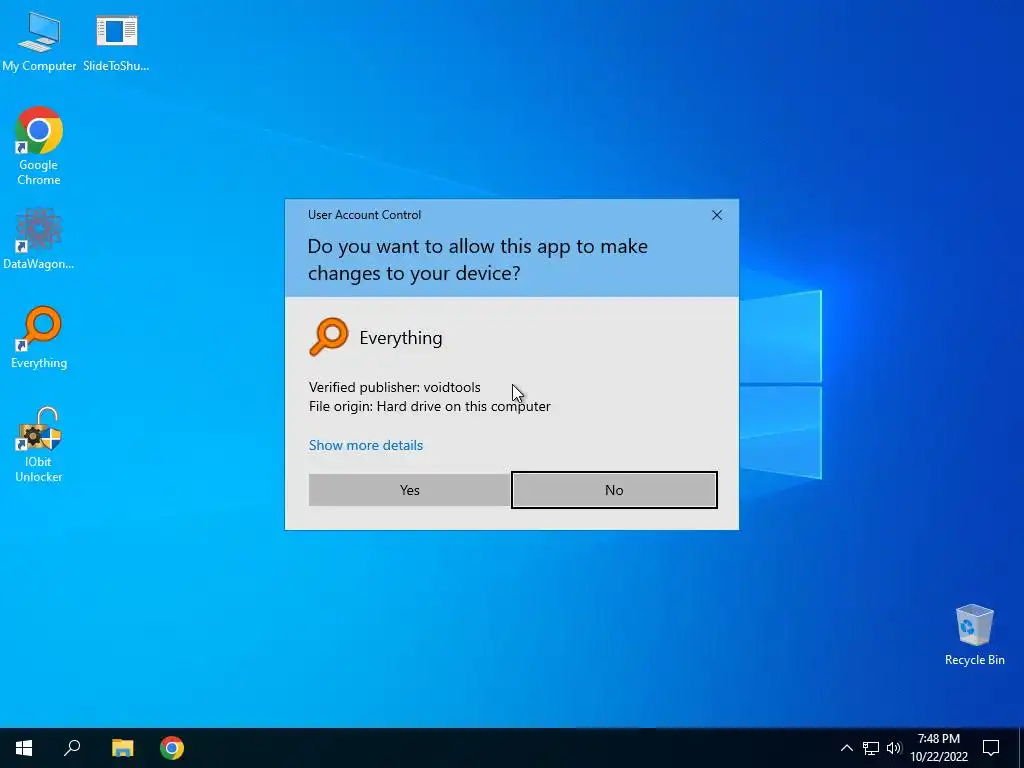
Task: Launch Google Chrome from the desktop
Action: pyautogui.click(x=39, y=146)
